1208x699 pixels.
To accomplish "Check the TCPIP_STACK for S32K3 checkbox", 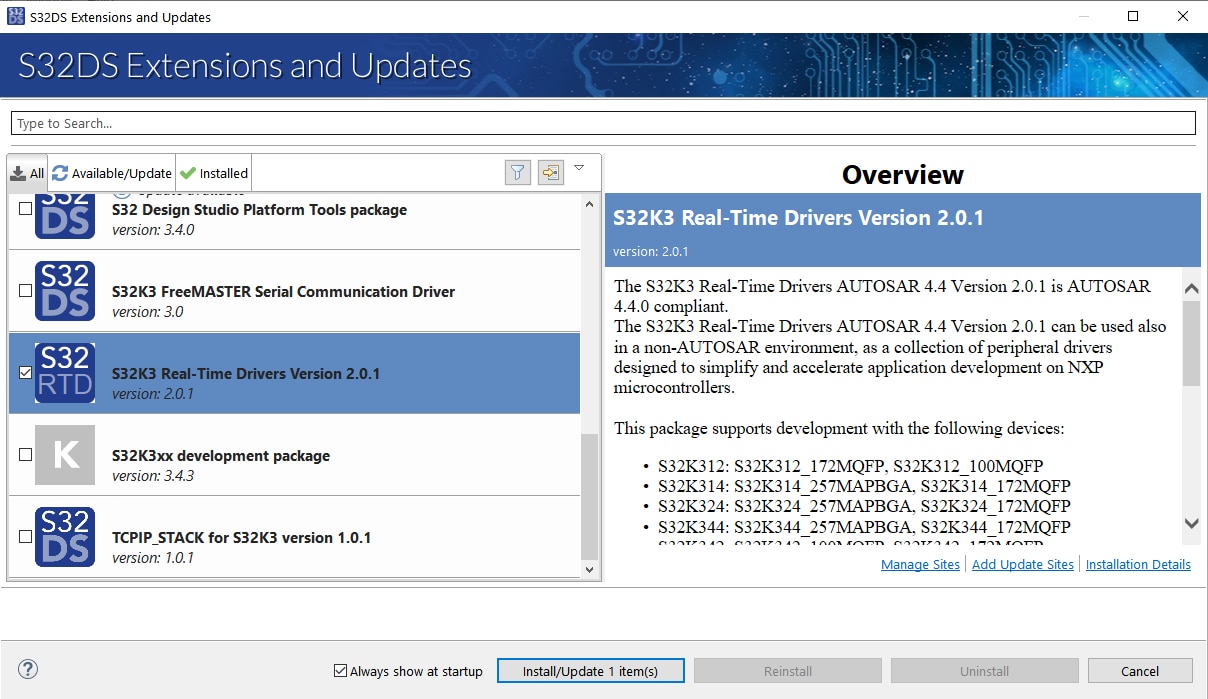I will point(25,537).
